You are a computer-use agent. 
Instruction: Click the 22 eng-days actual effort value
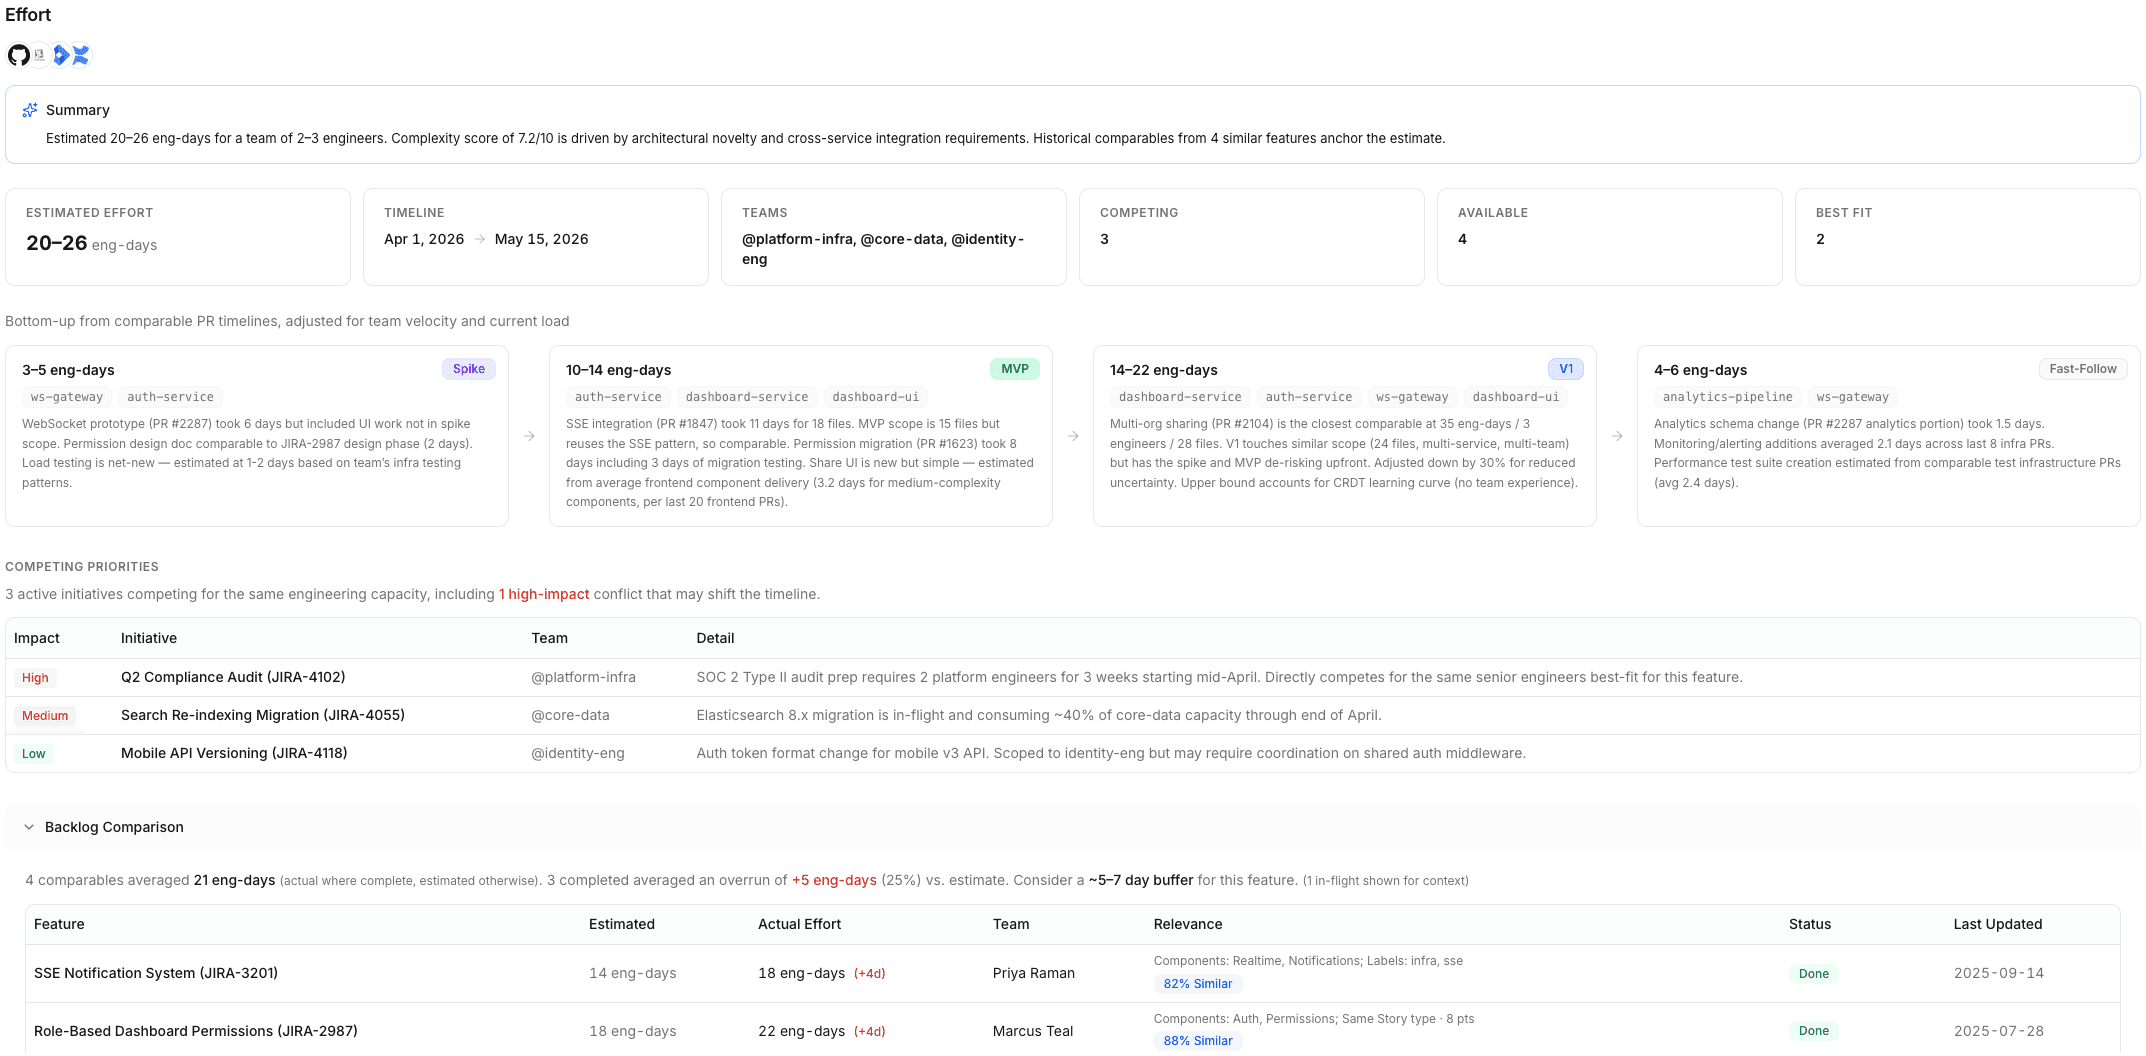[x=801, y=1031]
